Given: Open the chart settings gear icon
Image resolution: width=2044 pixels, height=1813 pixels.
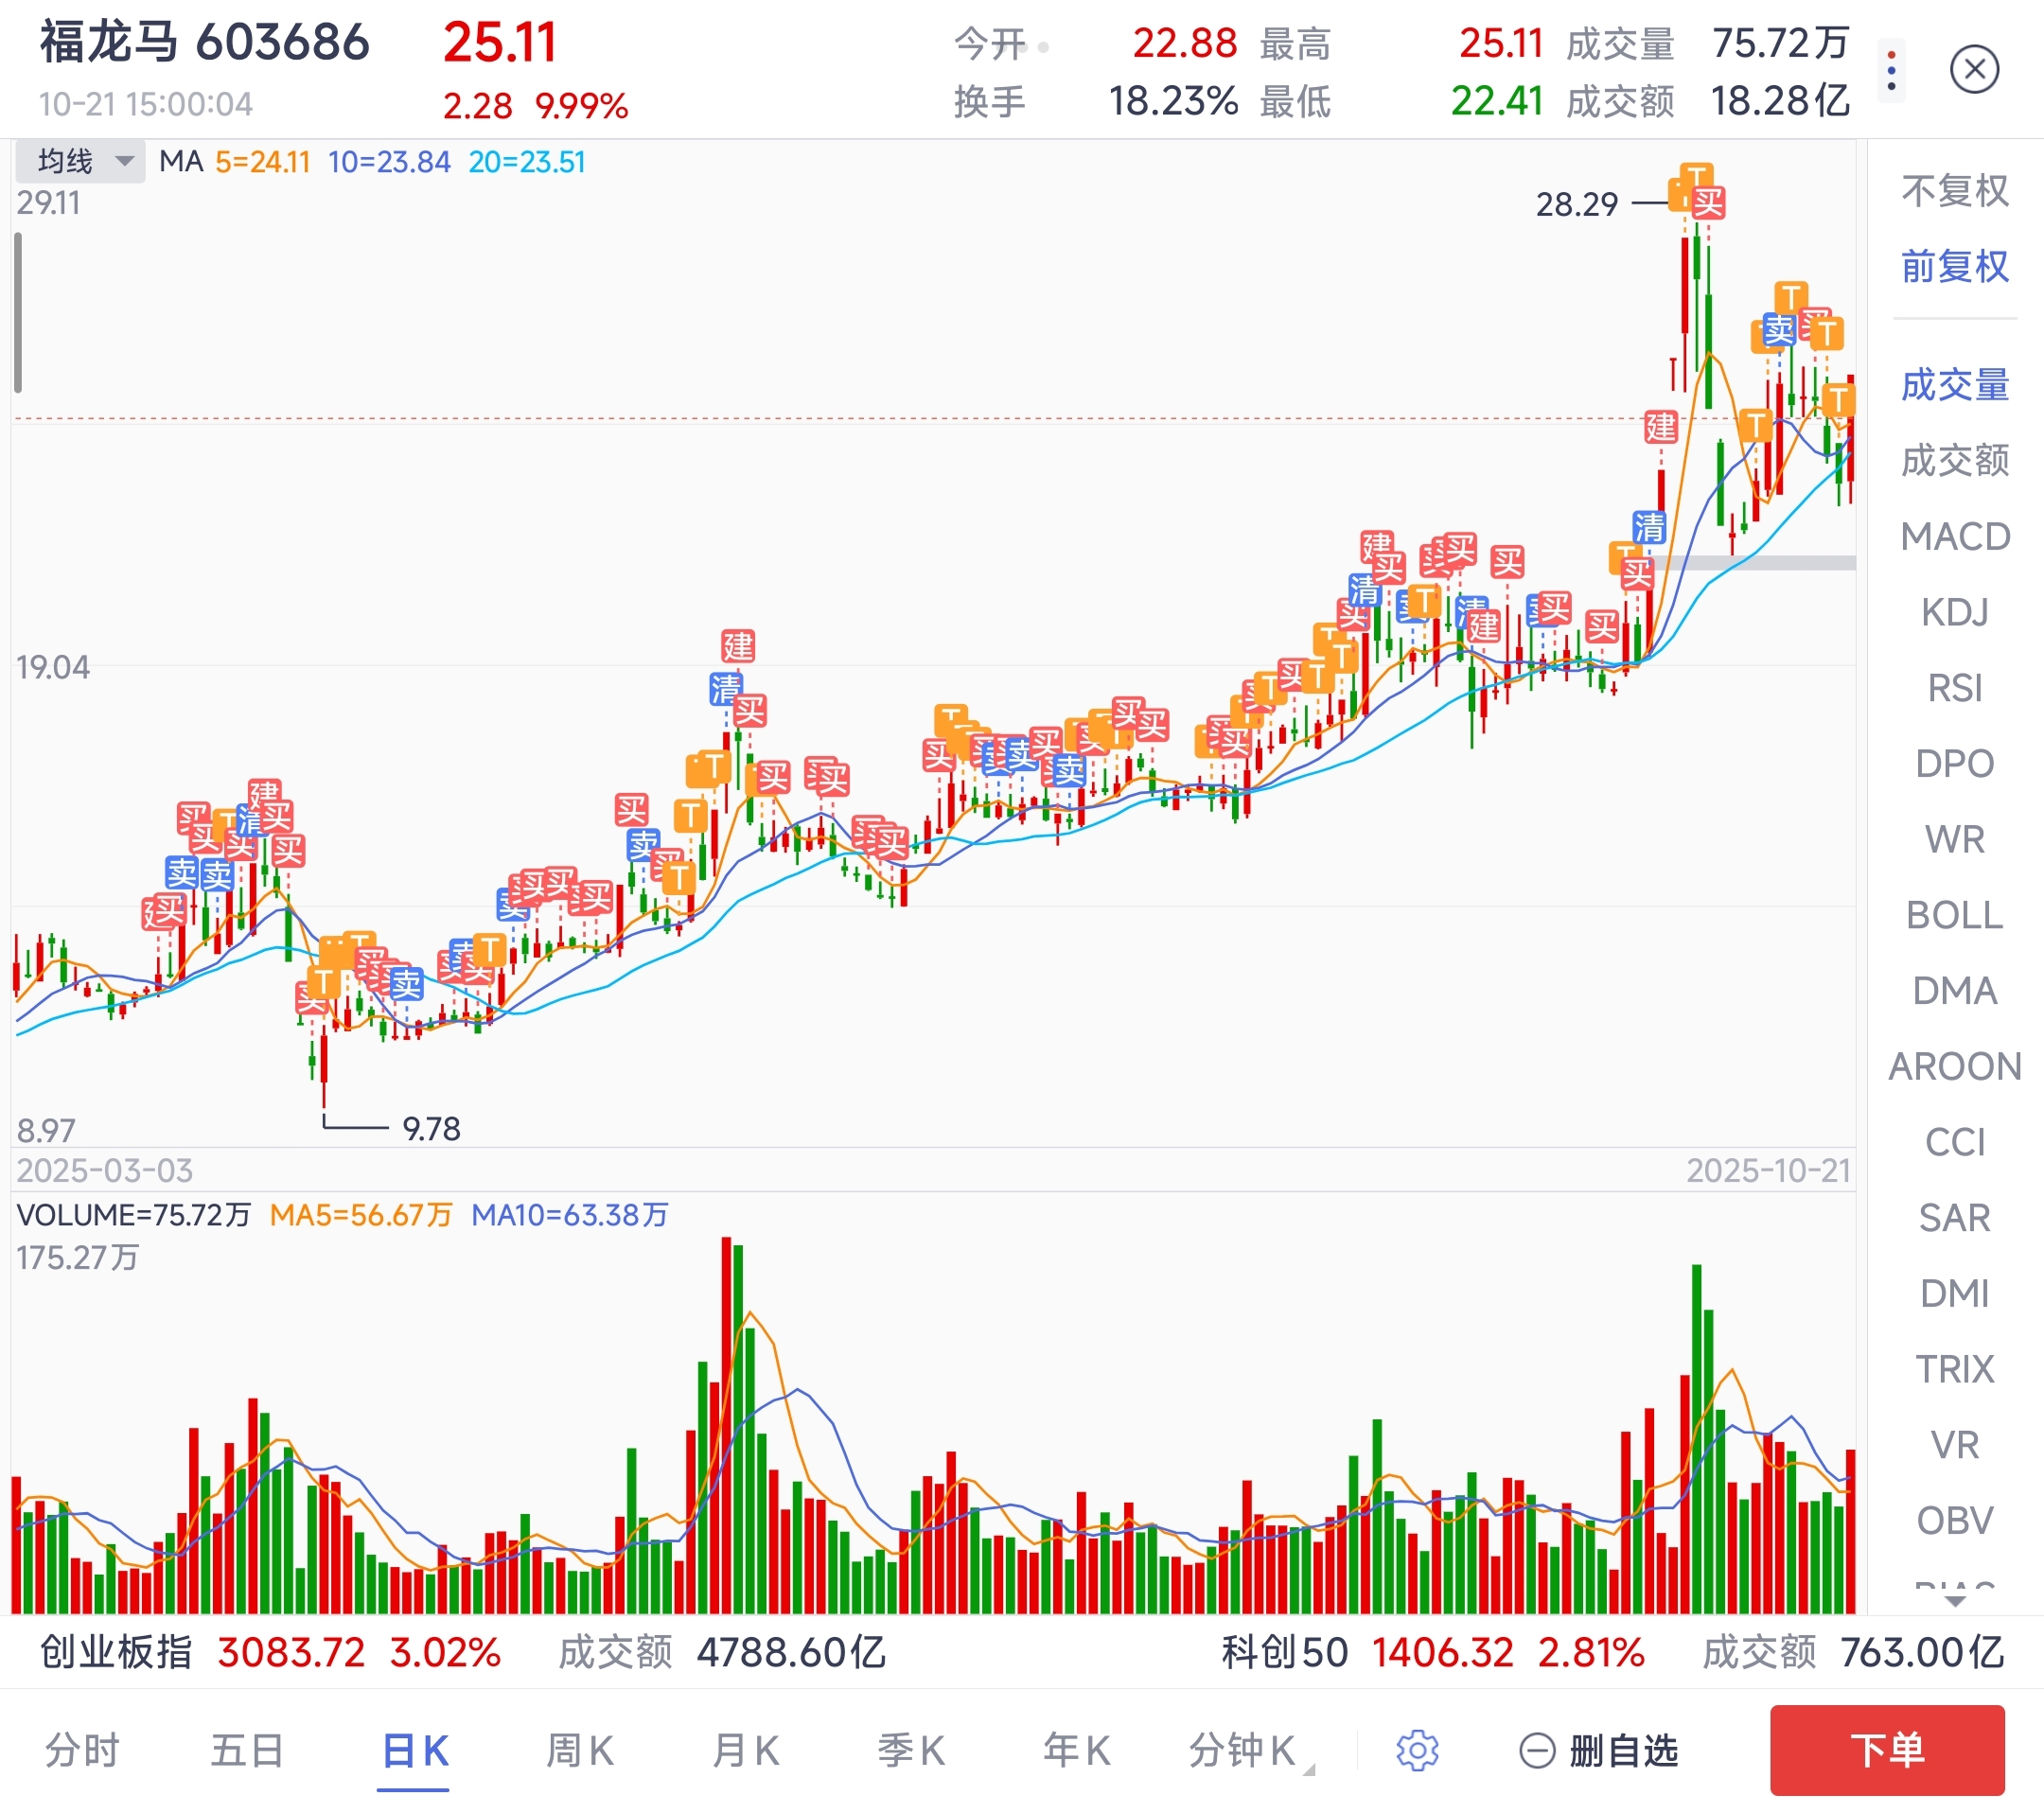Looking at the screenshot, I should click(x=1417, y=1750).
